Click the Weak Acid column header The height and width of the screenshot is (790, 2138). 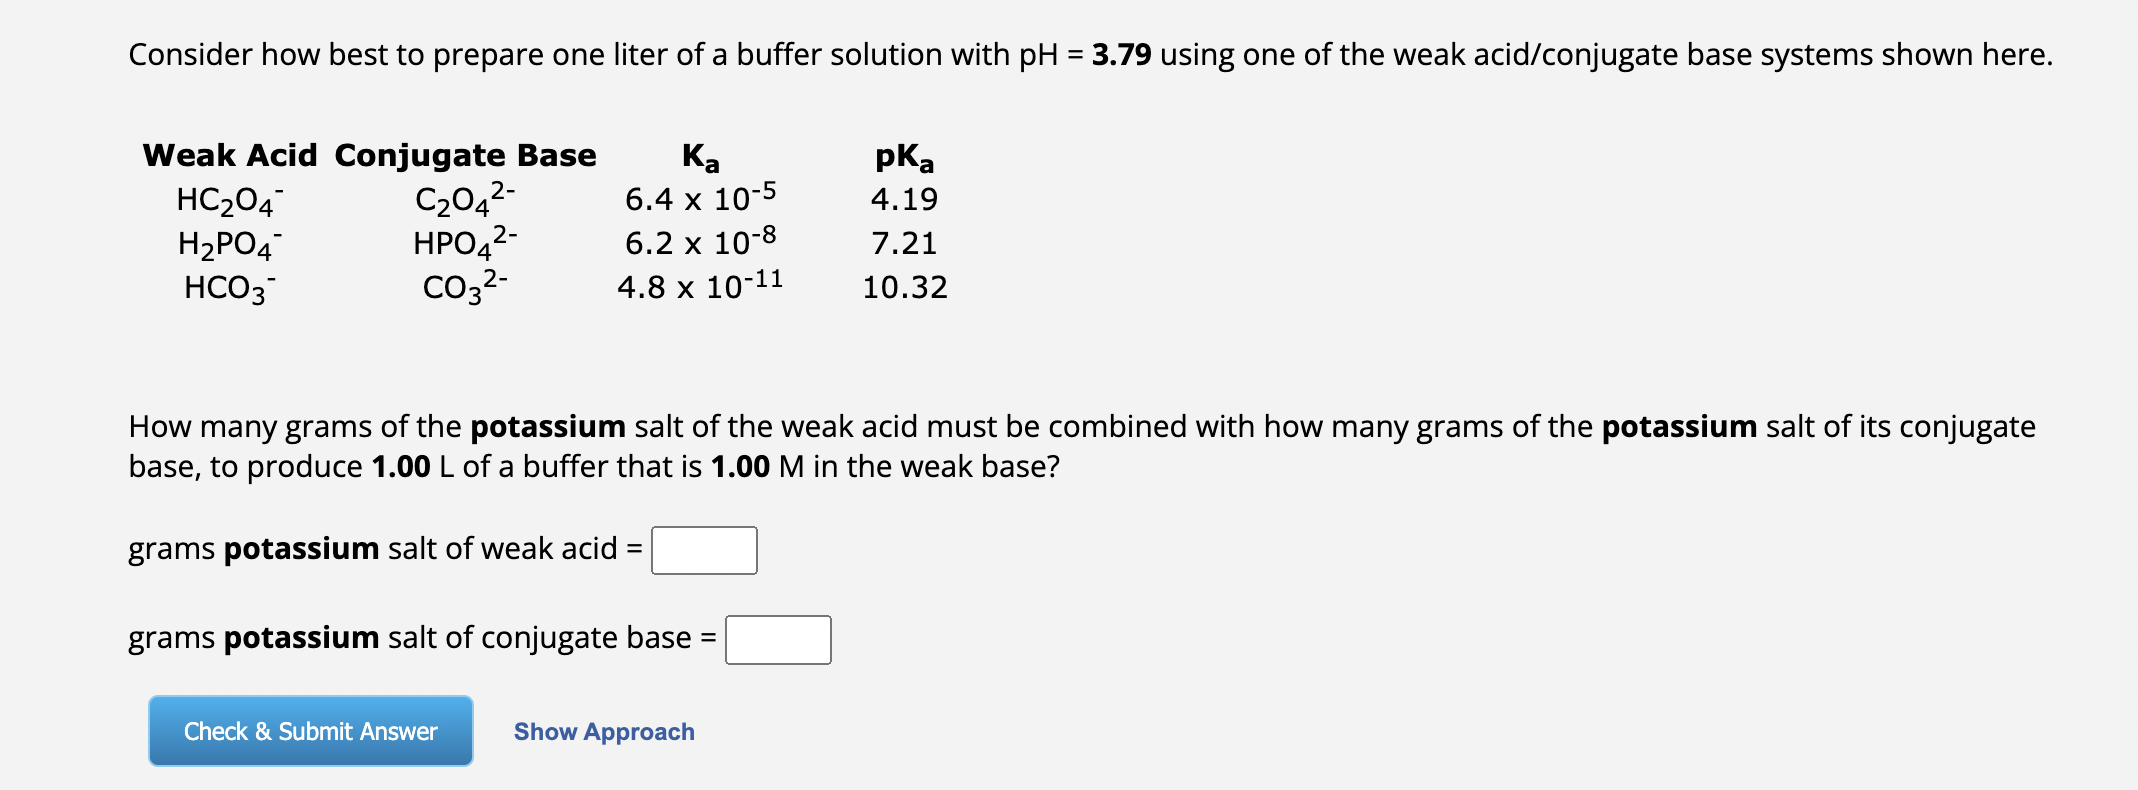229,155
